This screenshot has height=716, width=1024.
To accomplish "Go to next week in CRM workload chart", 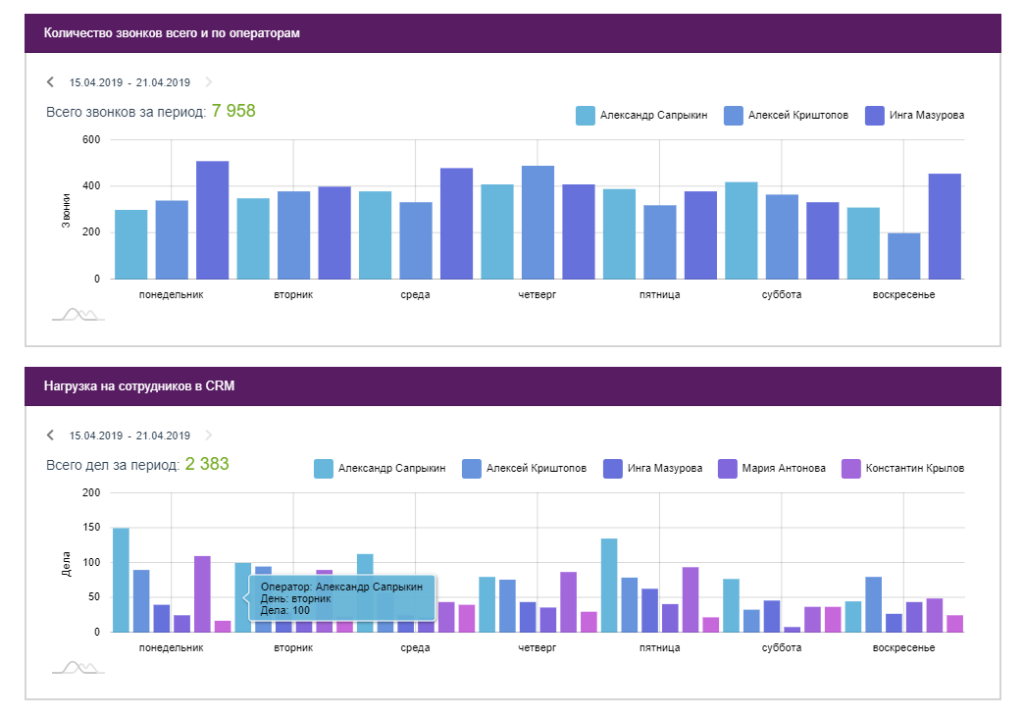I will (x=208, y=435).
